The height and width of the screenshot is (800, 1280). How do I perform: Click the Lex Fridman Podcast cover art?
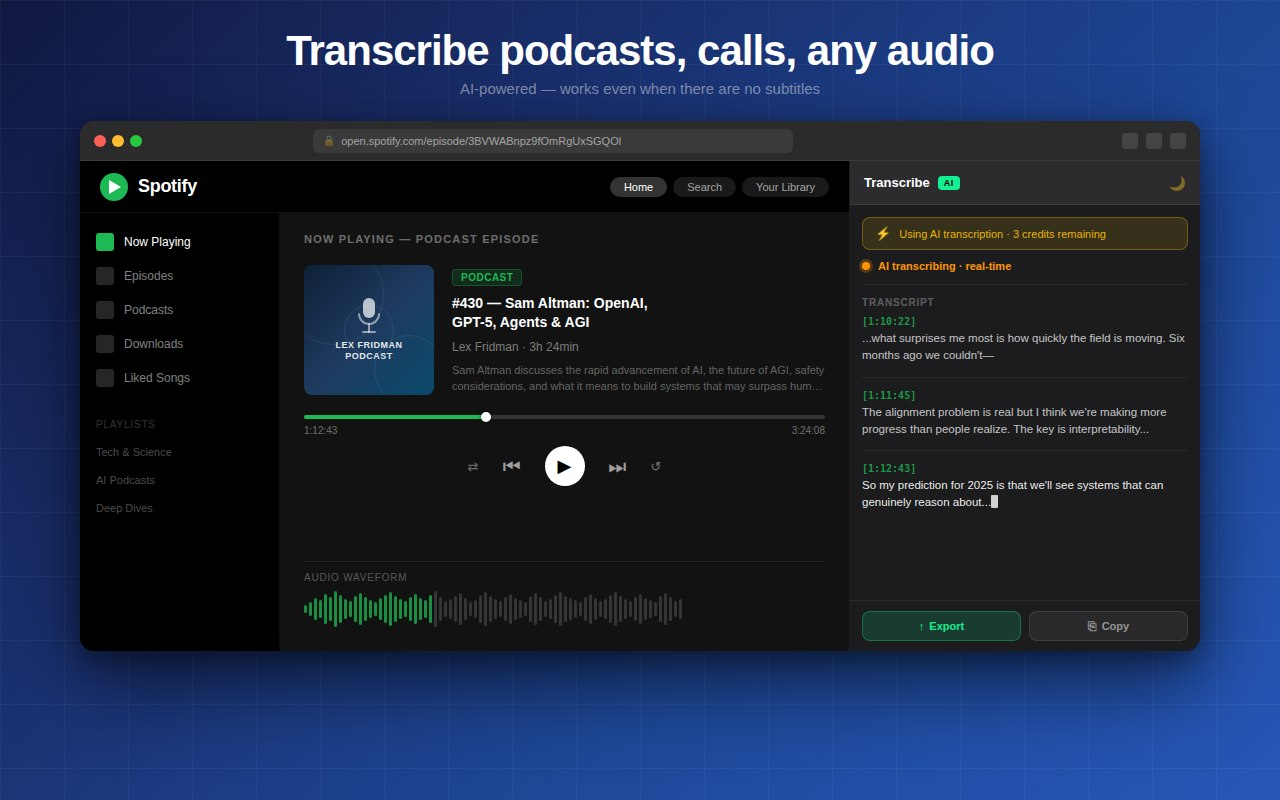[x=369, y=330]
